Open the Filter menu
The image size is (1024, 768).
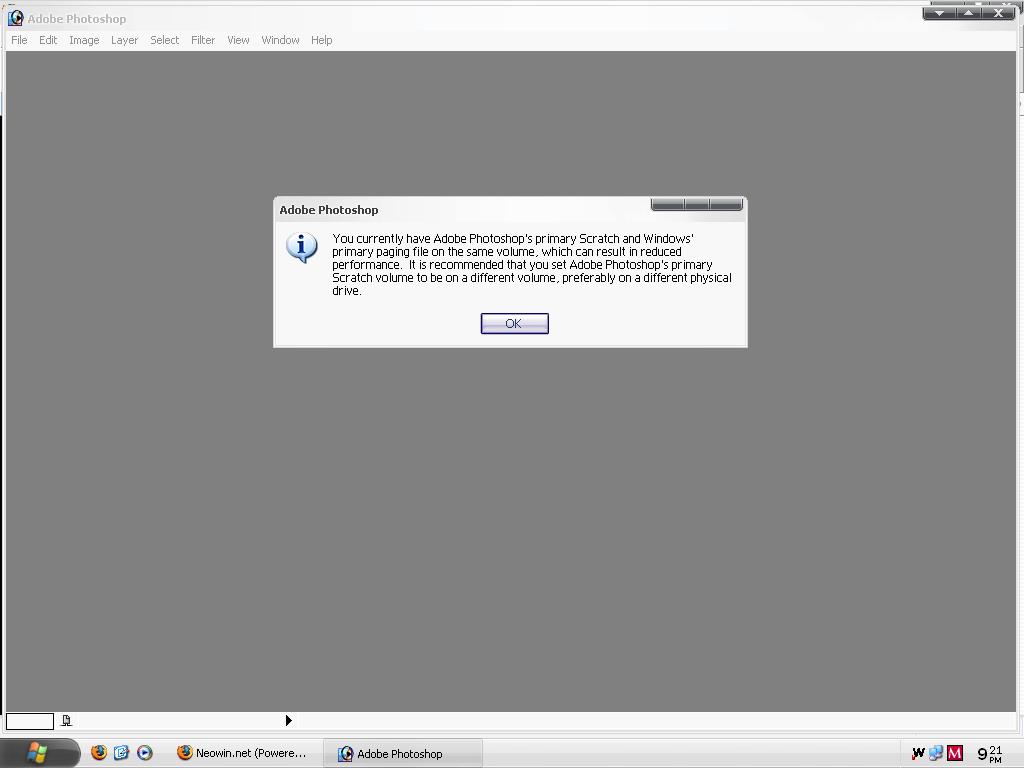pos(203,40)
